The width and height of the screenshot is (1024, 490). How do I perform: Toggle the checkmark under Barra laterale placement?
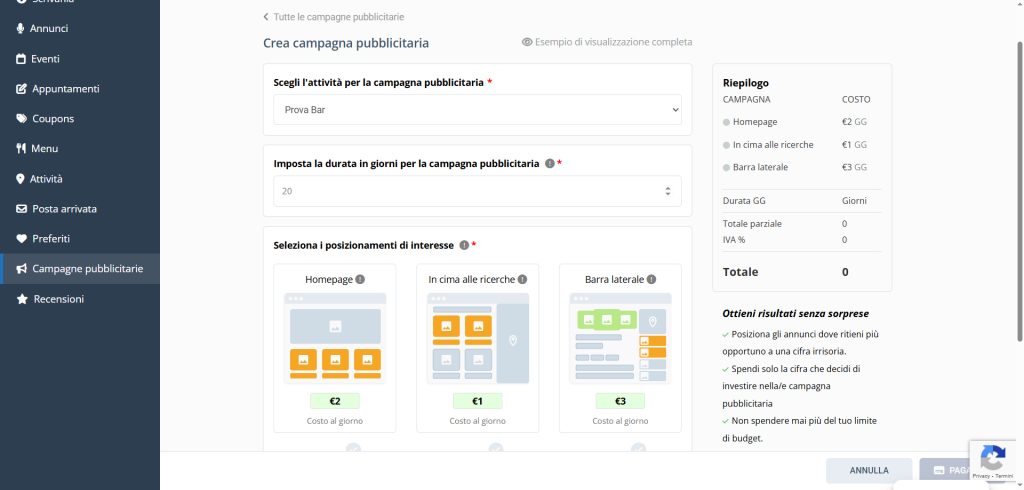tap(639, 449)
